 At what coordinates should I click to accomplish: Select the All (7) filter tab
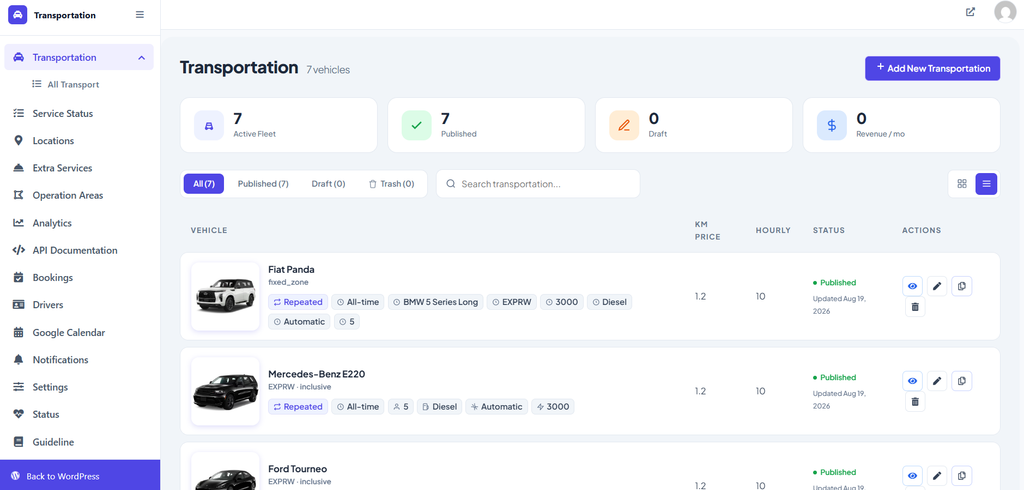click(204, 184)
